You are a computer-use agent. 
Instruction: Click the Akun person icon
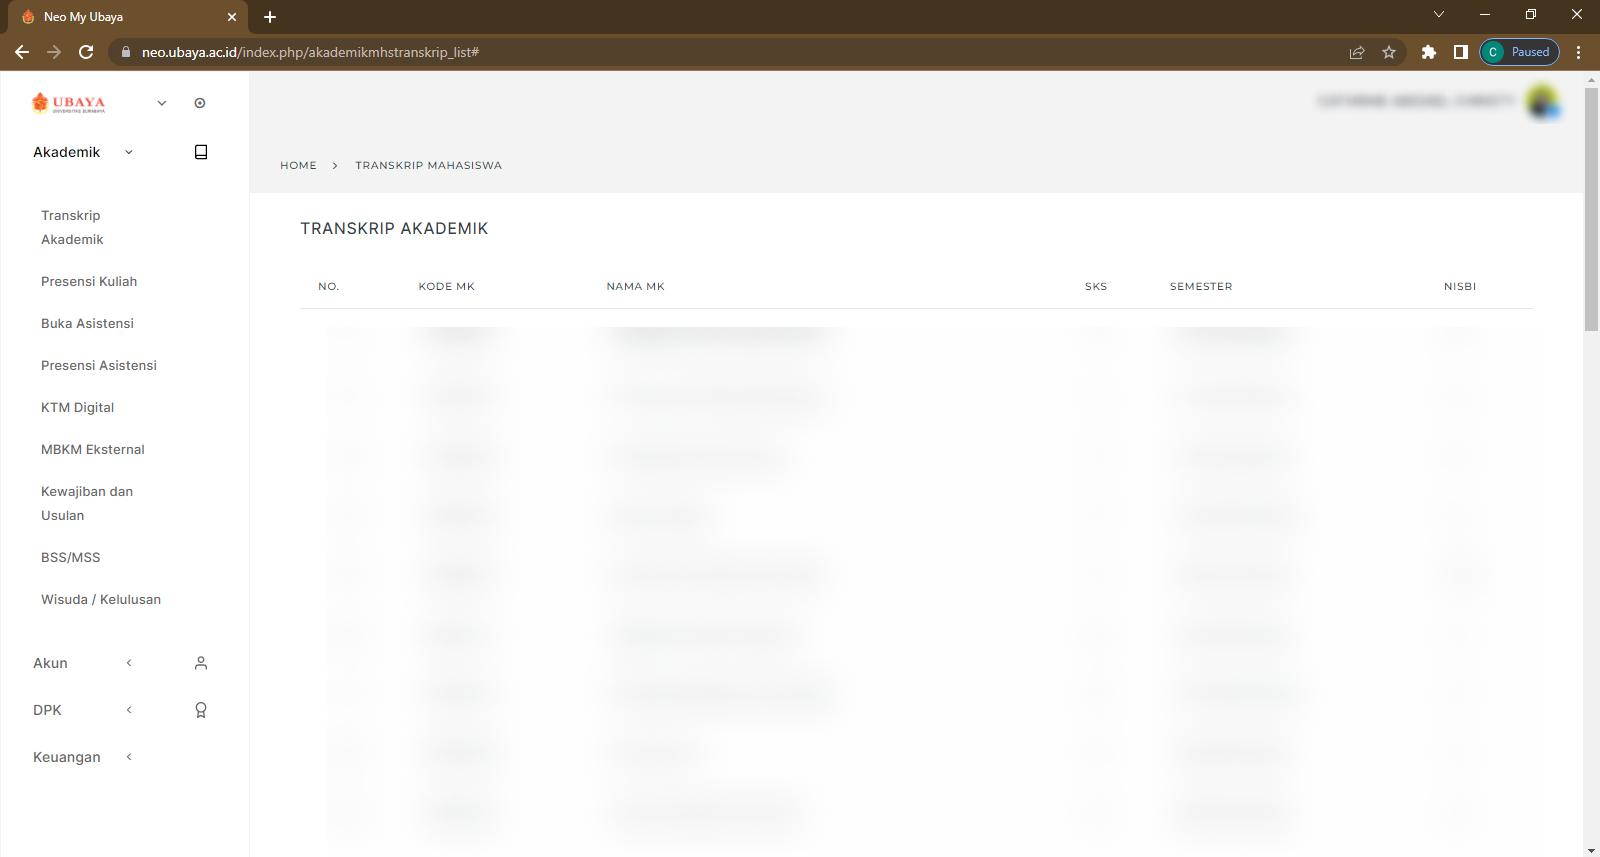pos(200,663)
